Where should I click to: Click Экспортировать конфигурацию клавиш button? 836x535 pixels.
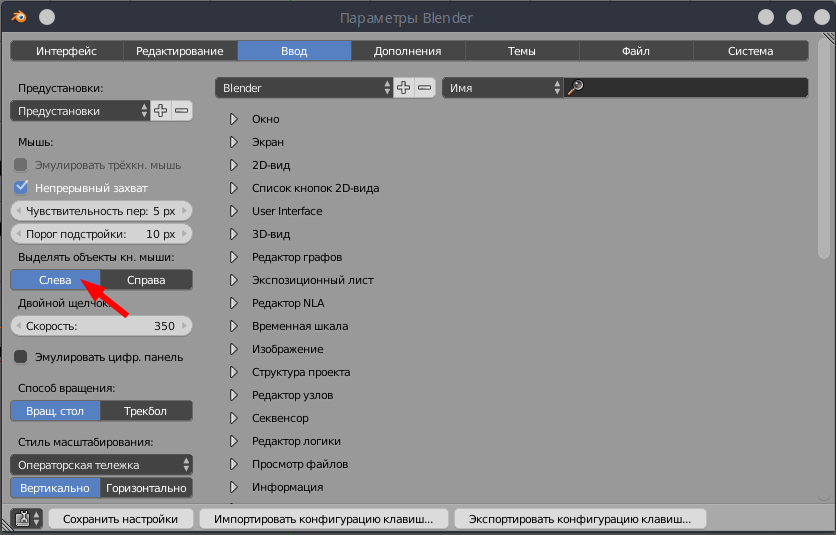(580, 519)
